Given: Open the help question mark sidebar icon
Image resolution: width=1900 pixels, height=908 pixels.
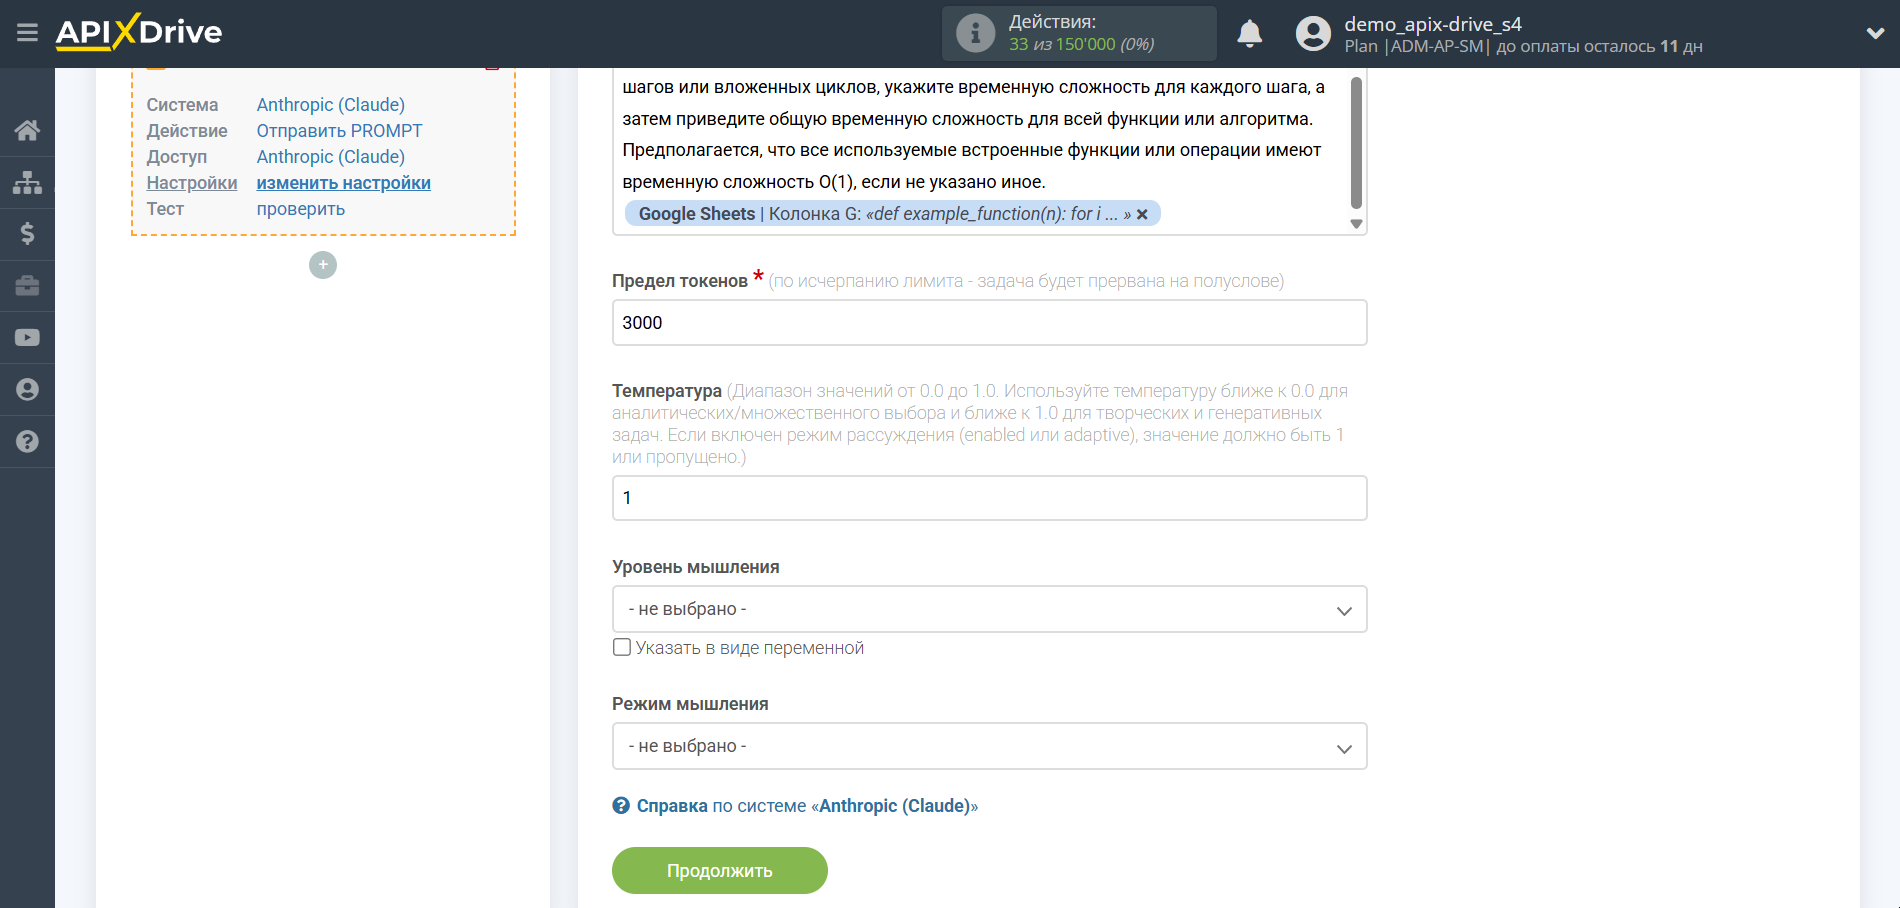Looking at the screenshot, I should pos(27,441).
